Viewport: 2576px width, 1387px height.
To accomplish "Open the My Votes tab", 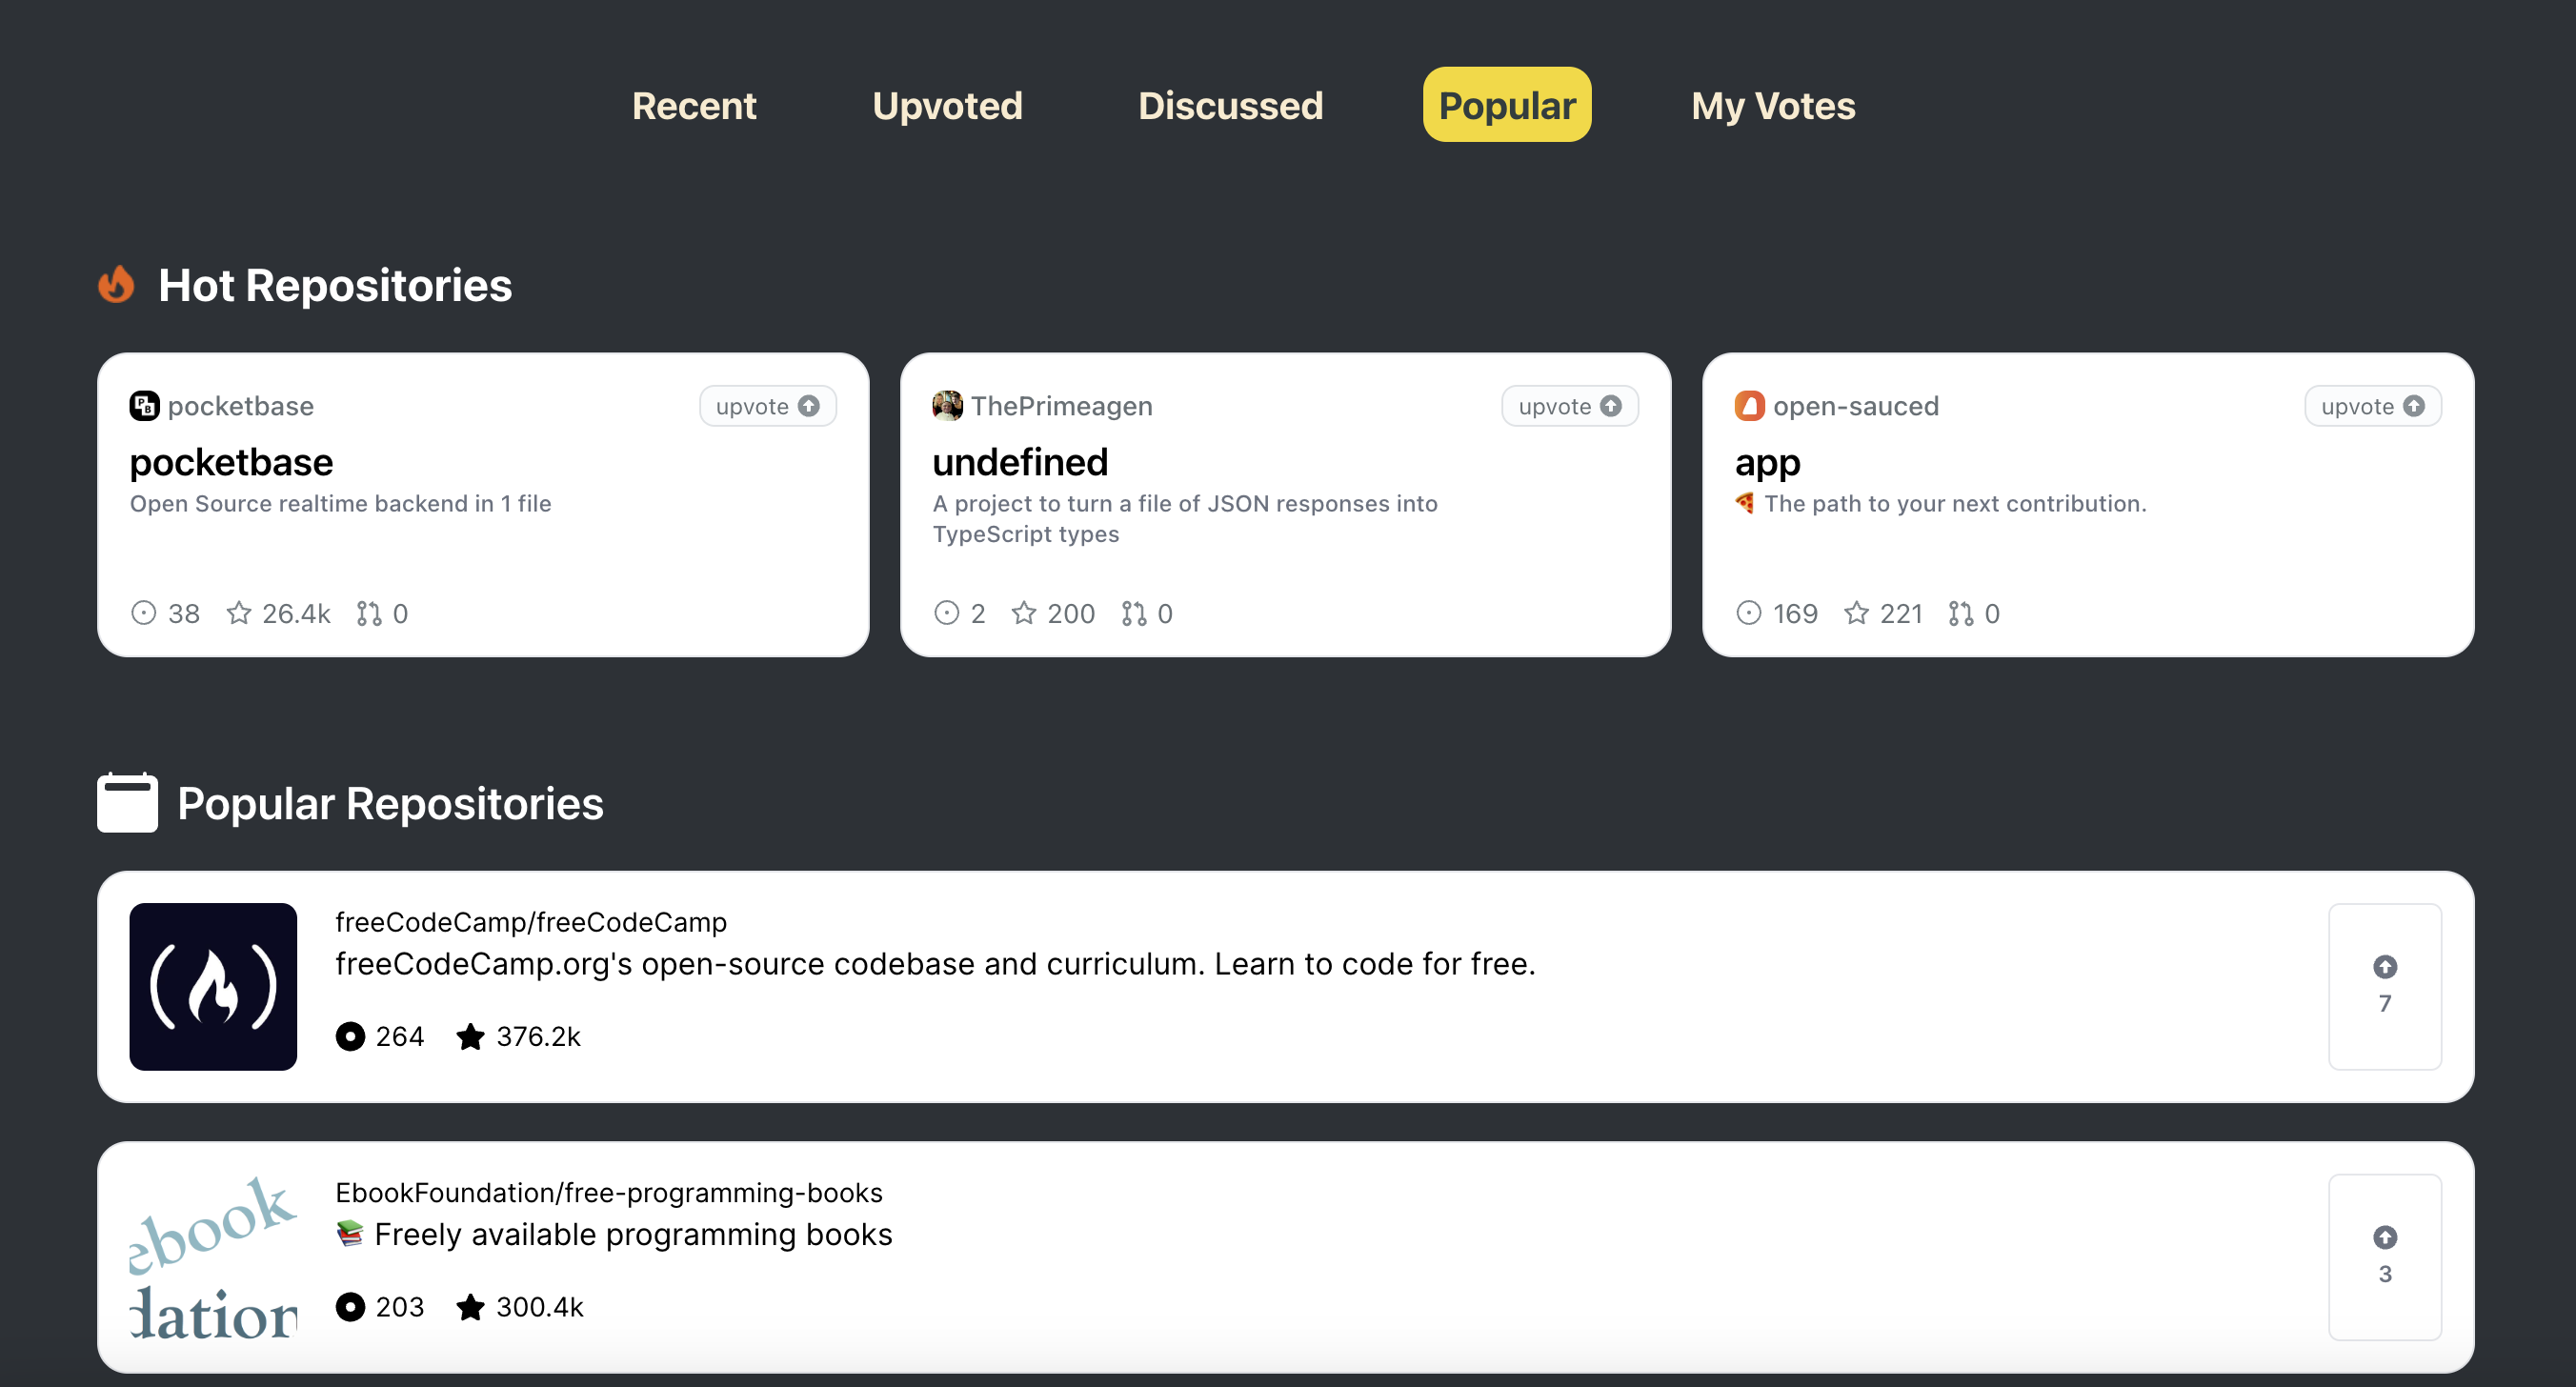I will tap(1773, 106).
